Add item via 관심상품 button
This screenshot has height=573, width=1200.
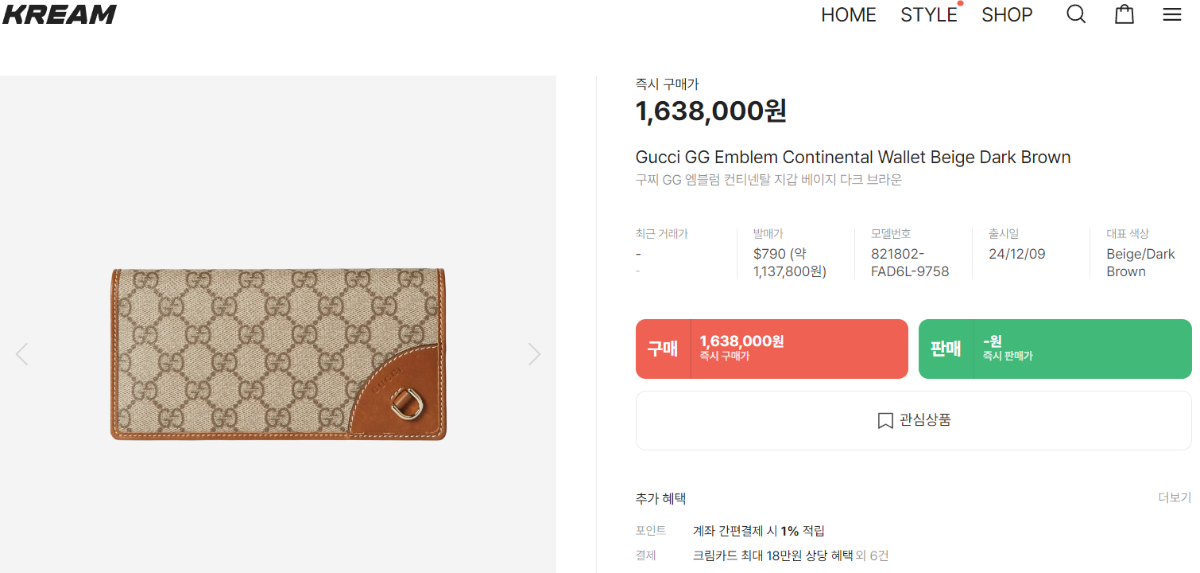(914, 421)
